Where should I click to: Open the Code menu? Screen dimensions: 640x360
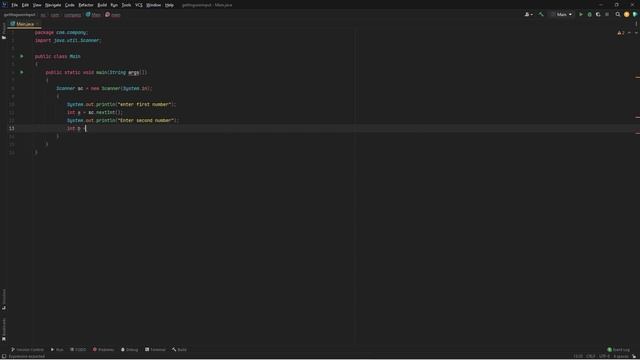point(70,5)
